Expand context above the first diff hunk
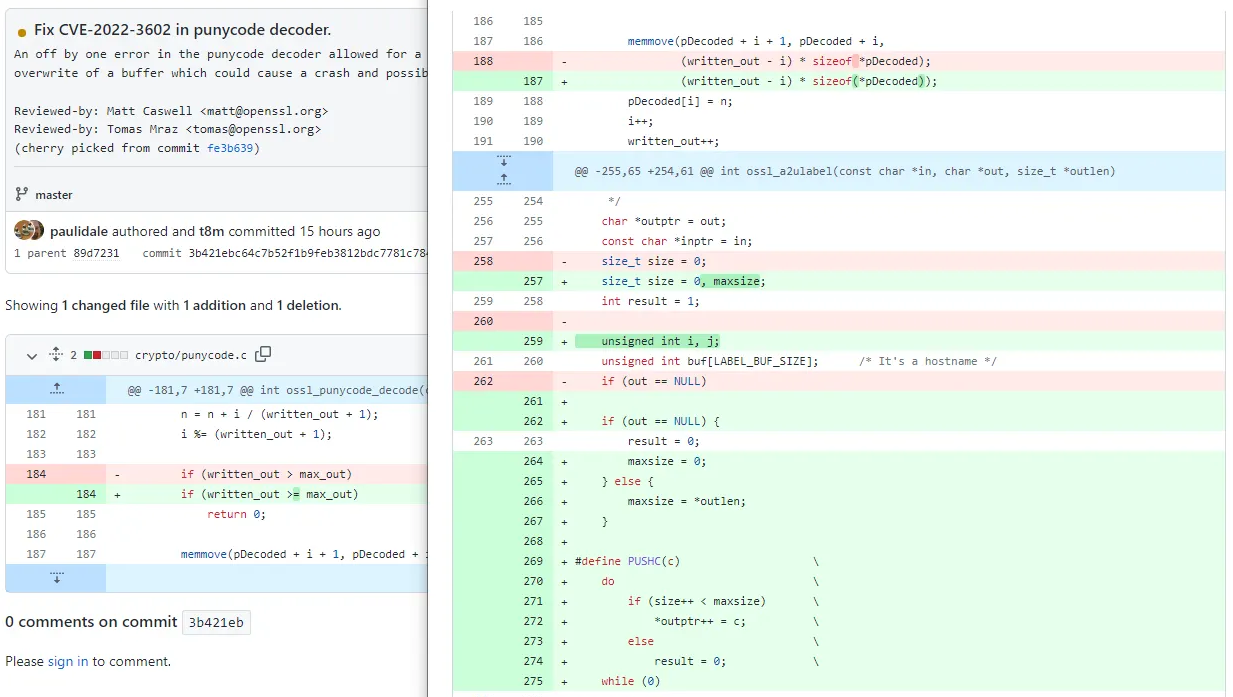Screen dimensions: 1233x697 point(57,387)
